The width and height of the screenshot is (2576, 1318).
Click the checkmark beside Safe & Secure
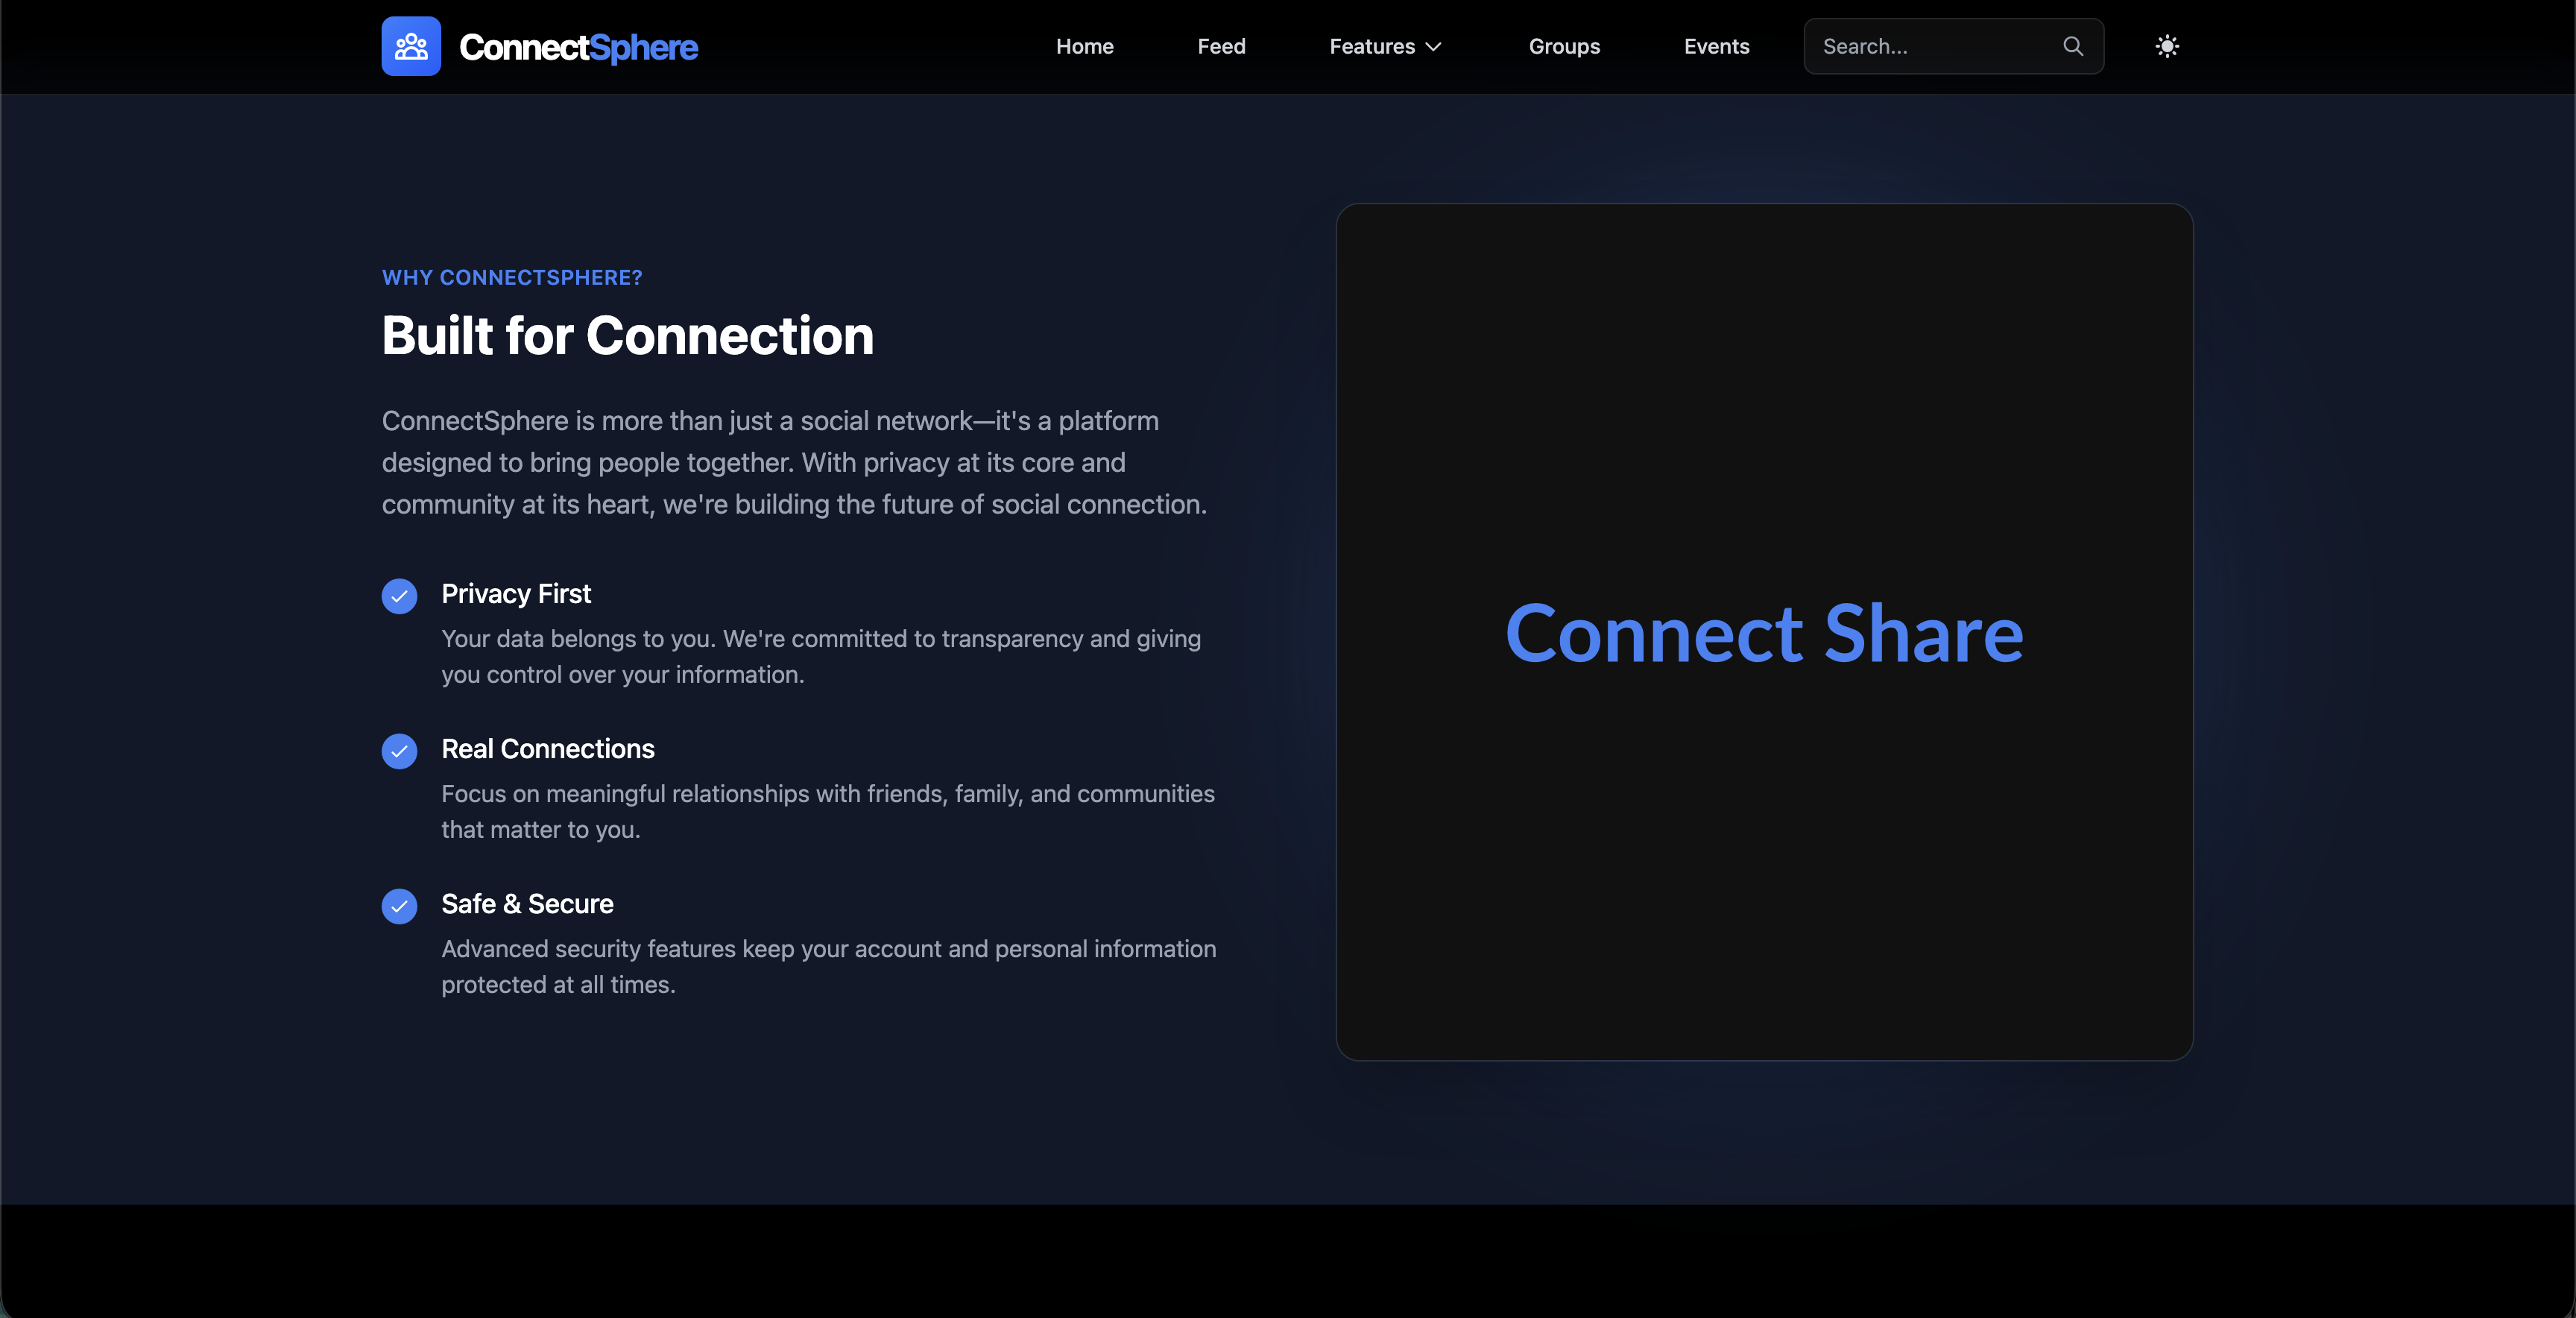coord(399,906)
